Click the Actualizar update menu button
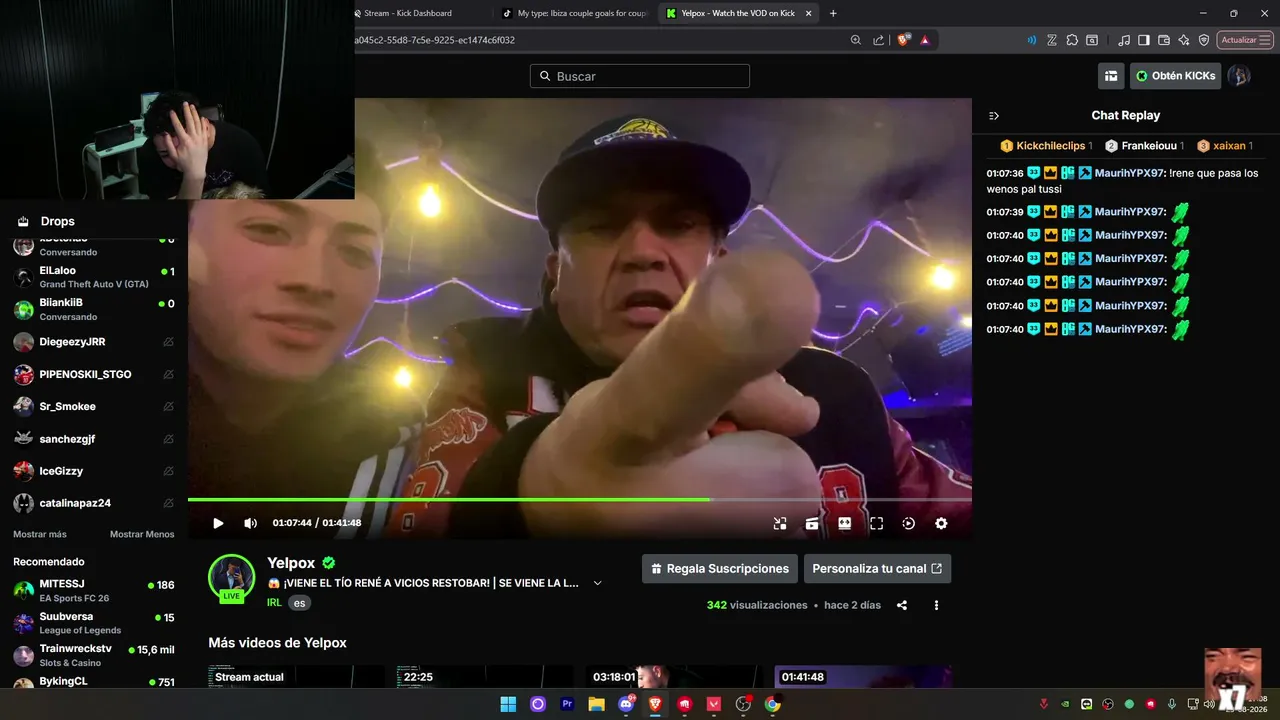 (1245, 40)
